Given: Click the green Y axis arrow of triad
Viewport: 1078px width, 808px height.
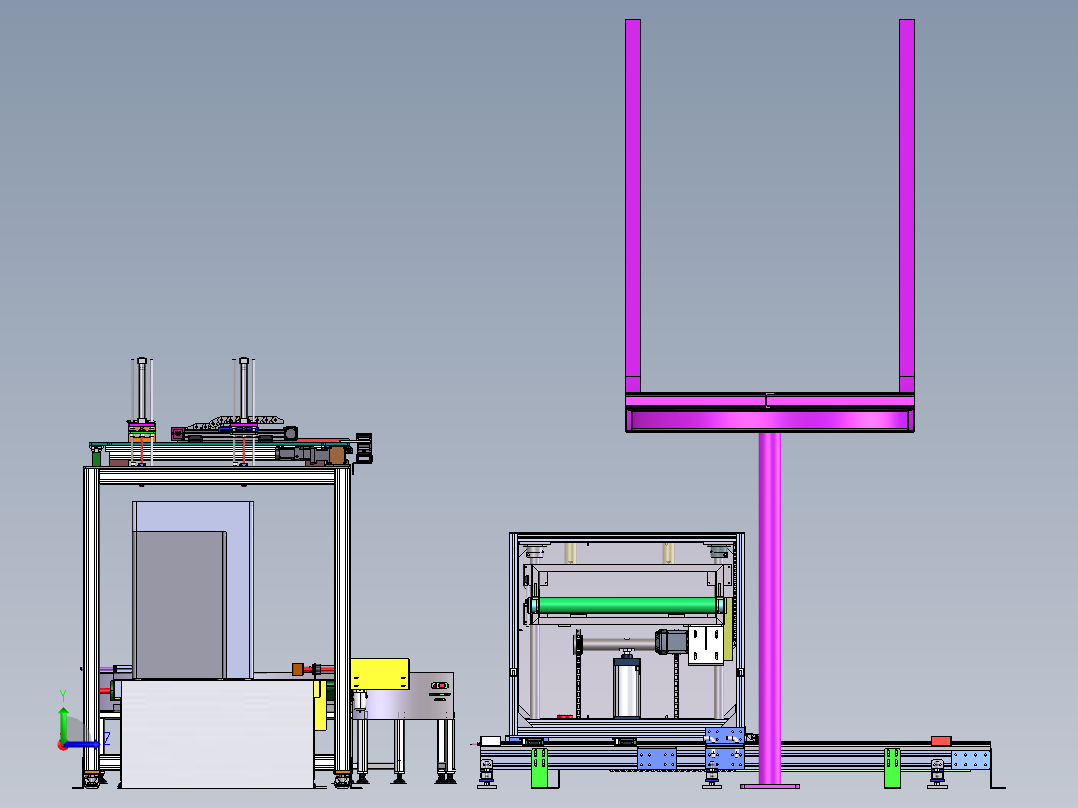Looking at the screenshot, I should coord(63,723).
